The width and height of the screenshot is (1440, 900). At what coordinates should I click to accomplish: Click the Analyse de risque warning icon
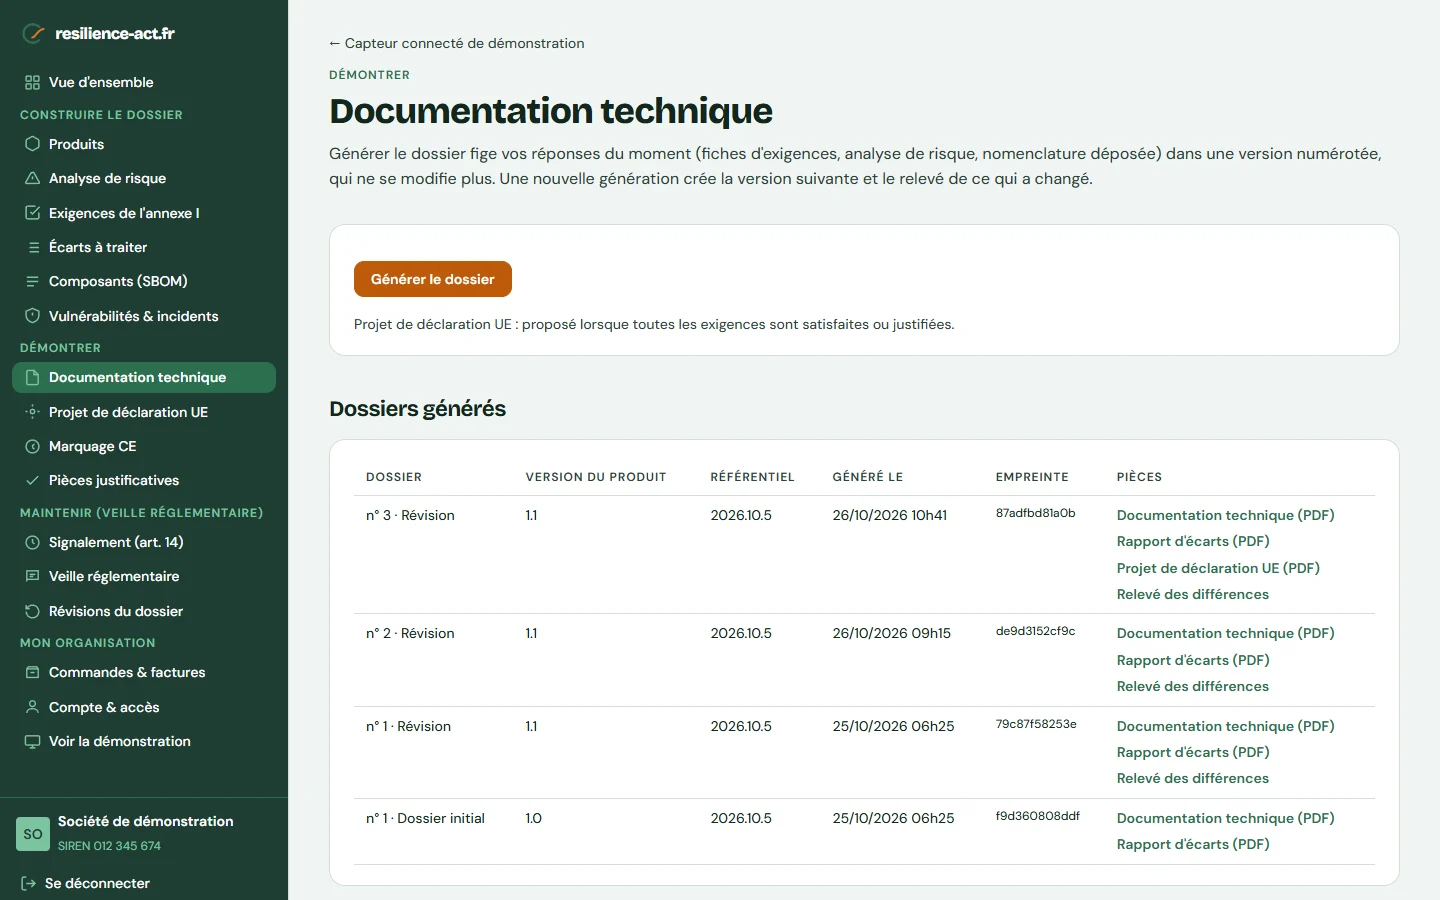32,178
